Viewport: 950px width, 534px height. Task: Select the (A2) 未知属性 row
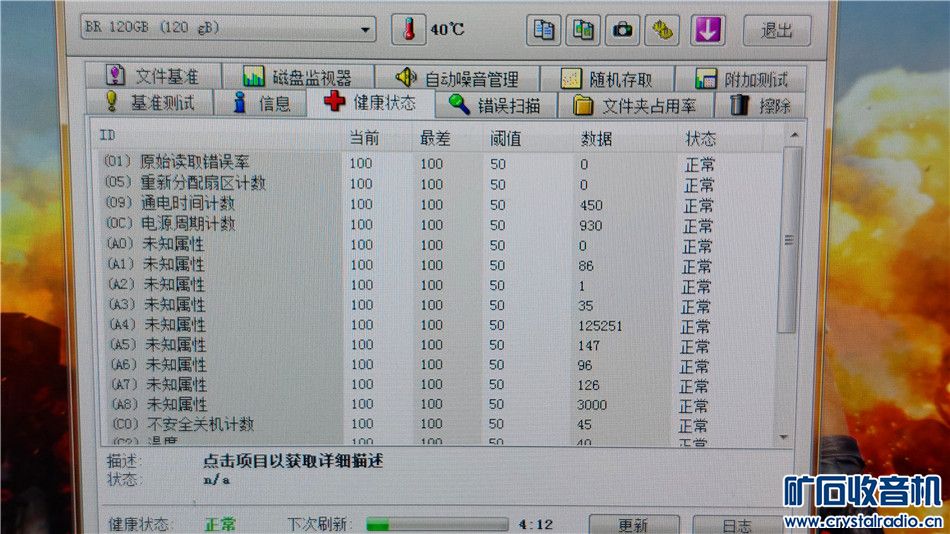pyautogui.click(x=439, y=285)
